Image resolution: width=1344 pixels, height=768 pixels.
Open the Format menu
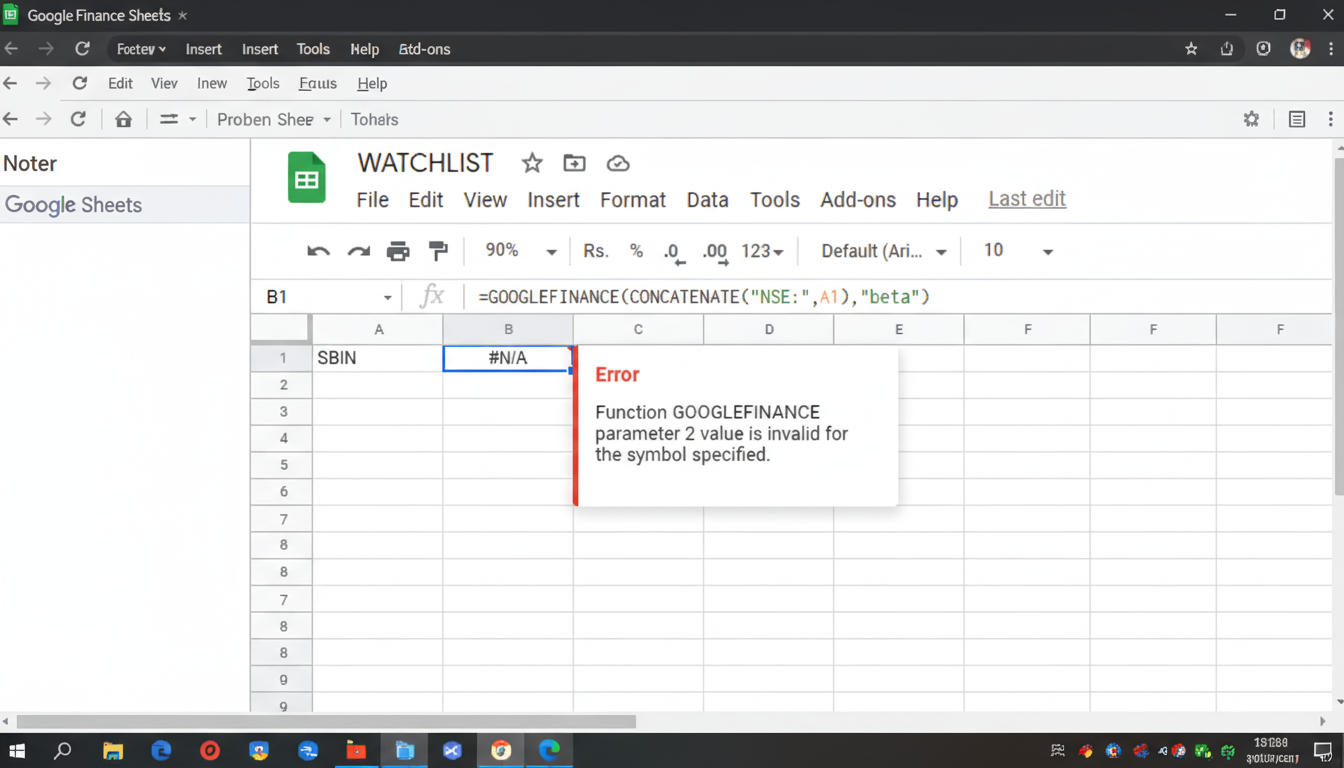(x=632, y=199)
